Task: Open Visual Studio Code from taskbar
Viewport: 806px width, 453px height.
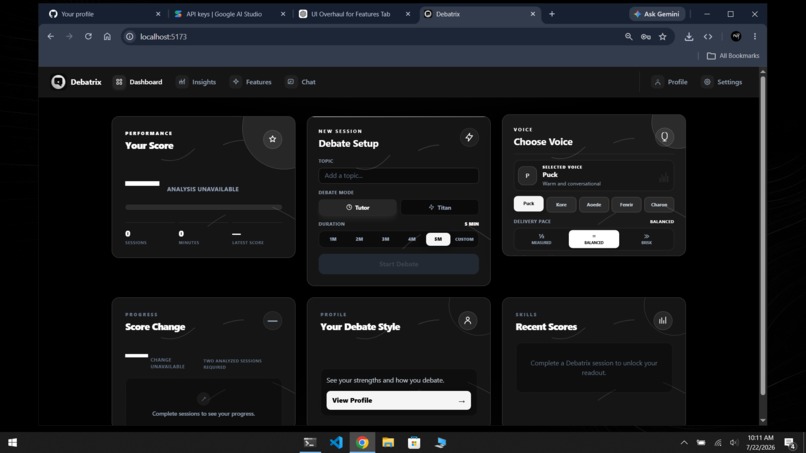Action: tap(336, 443)
